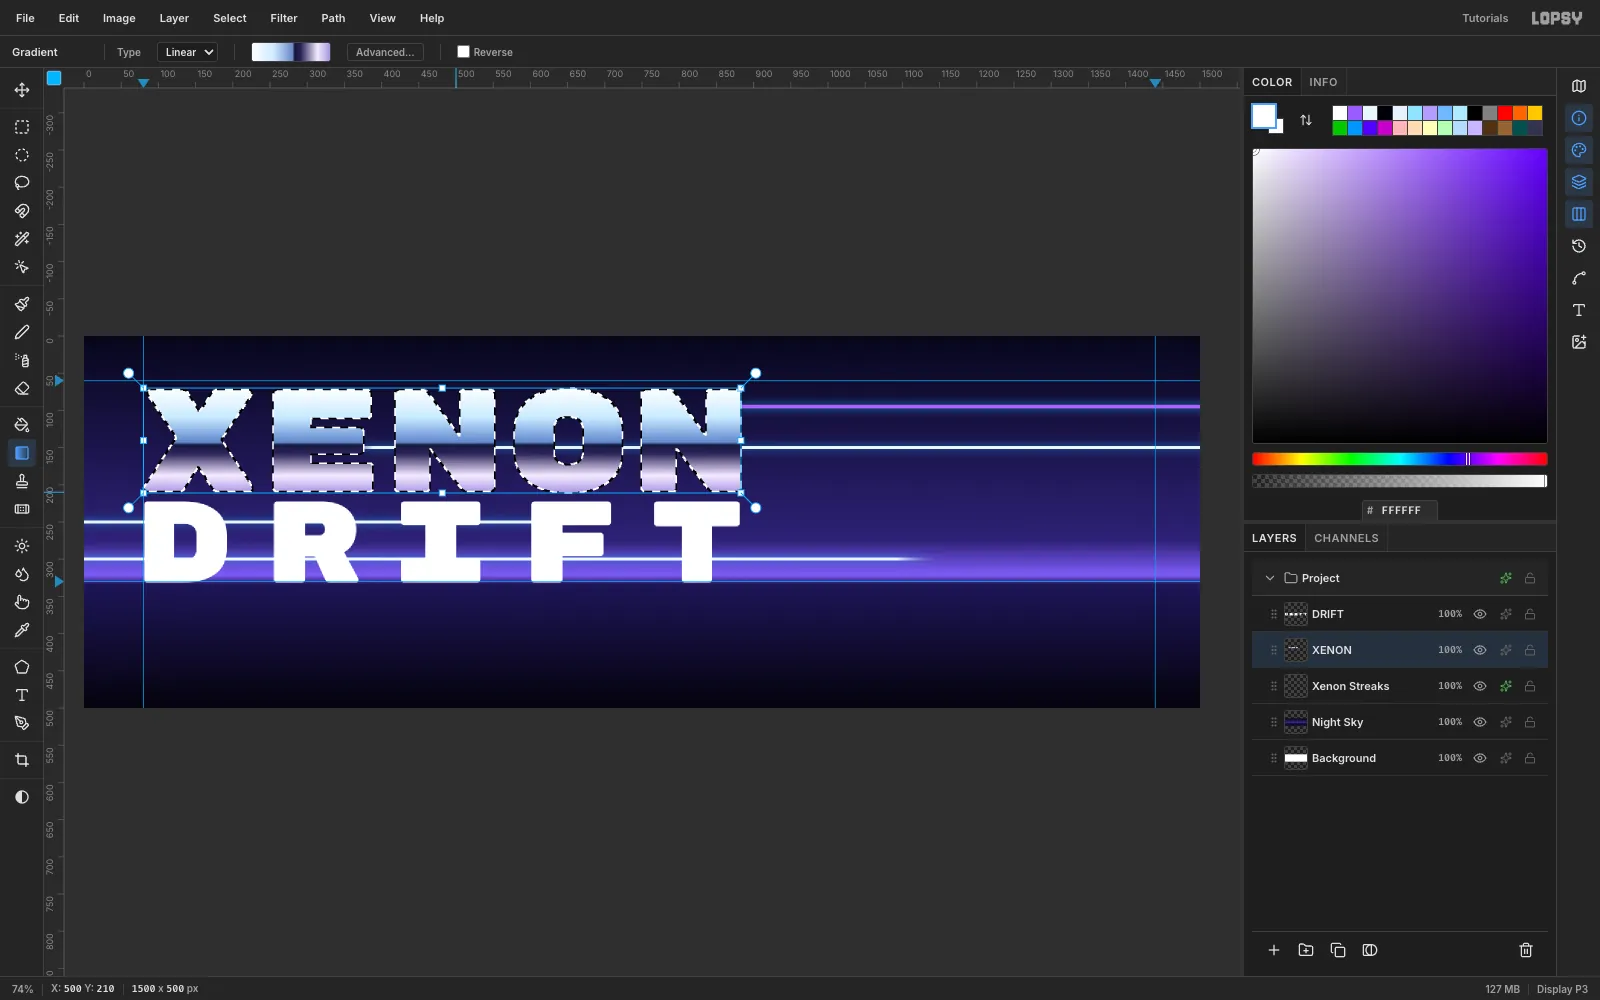Select the Crop tool
The image size is (1600, 1000).
(22, 760)
